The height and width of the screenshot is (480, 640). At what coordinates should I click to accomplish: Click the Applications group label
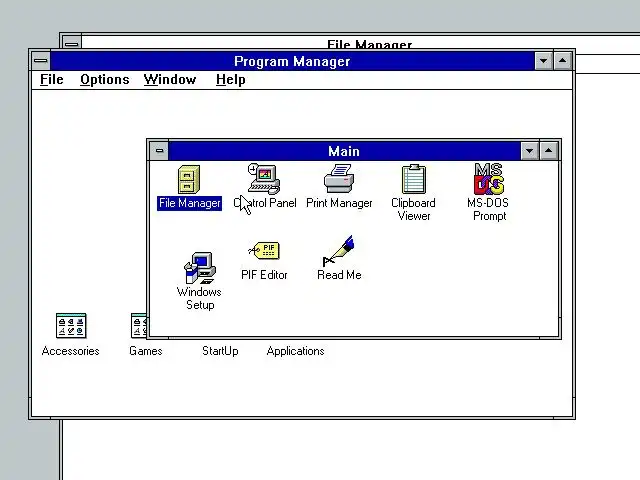296,351
